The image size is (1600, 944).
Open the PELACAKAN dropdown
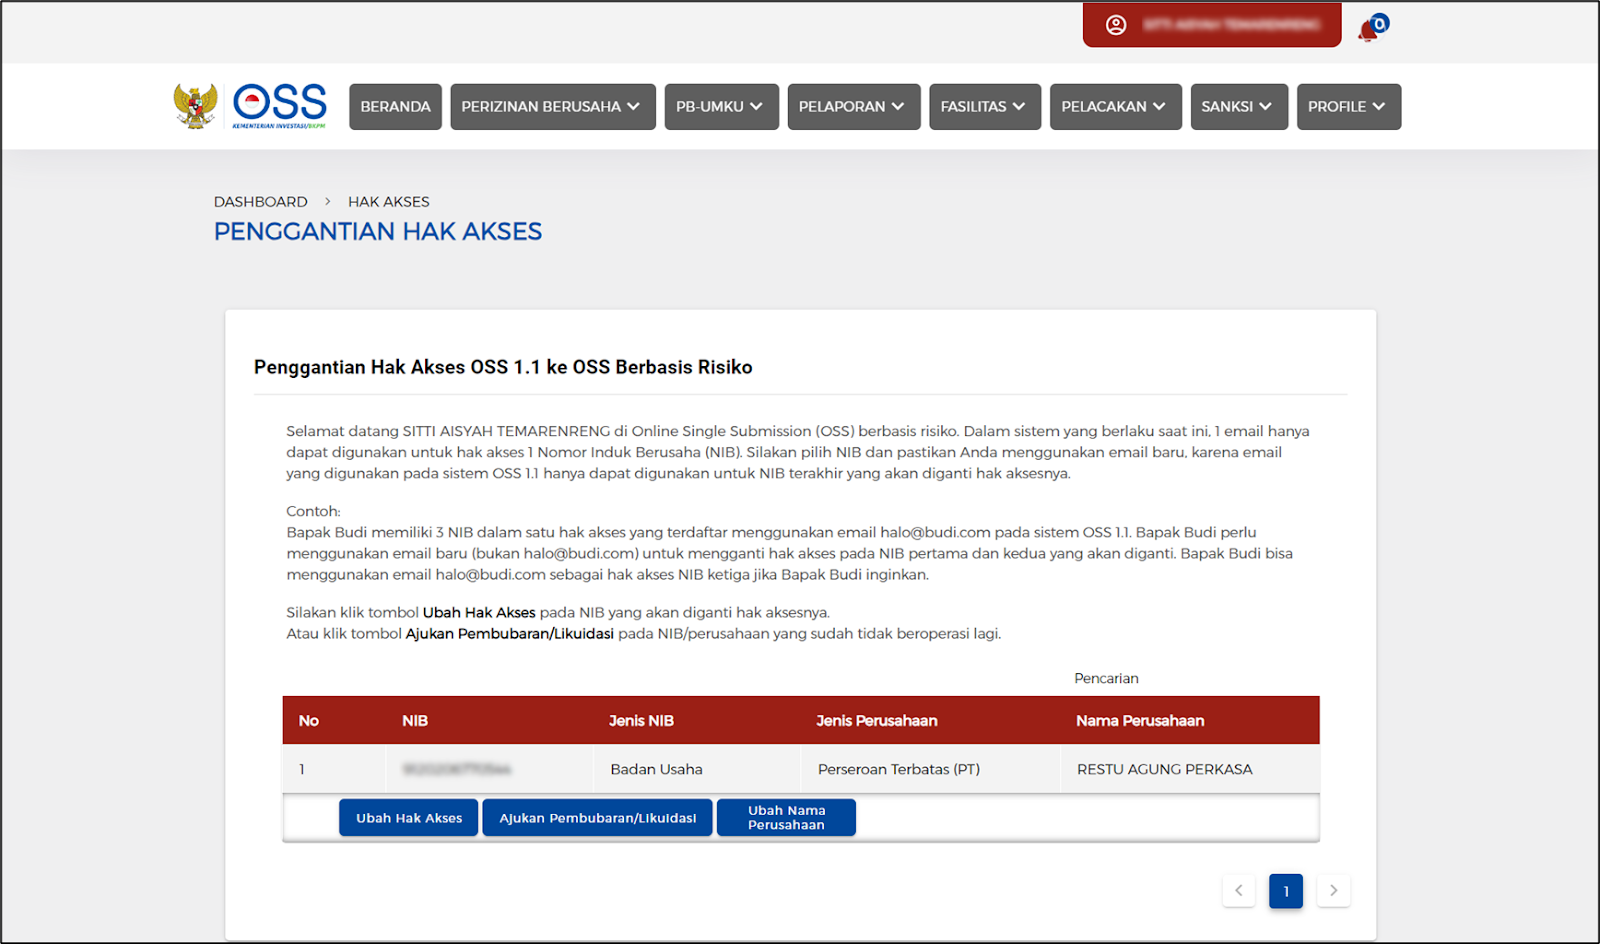pyautogui.click(x=1115, y=106)
